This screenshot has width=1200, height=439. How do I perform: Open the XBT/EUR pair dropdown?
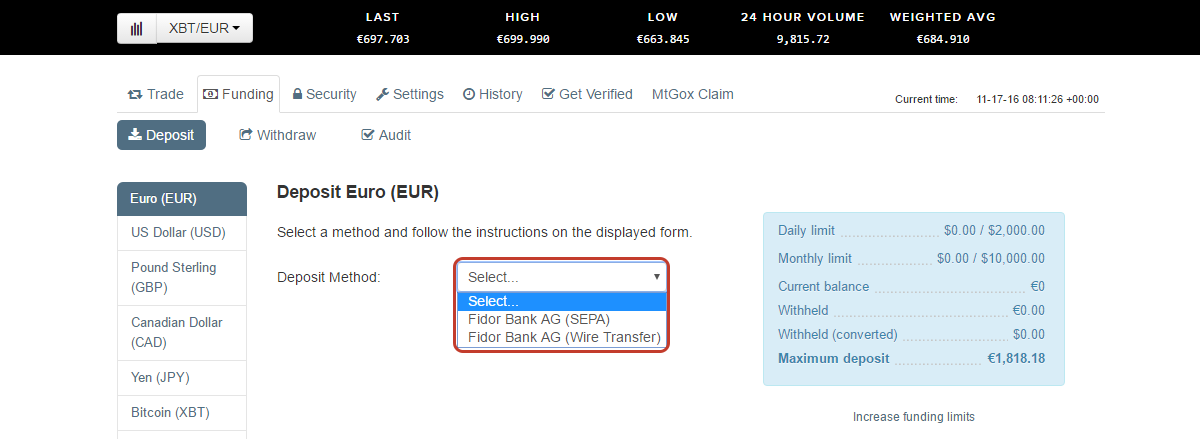(205, 28)
